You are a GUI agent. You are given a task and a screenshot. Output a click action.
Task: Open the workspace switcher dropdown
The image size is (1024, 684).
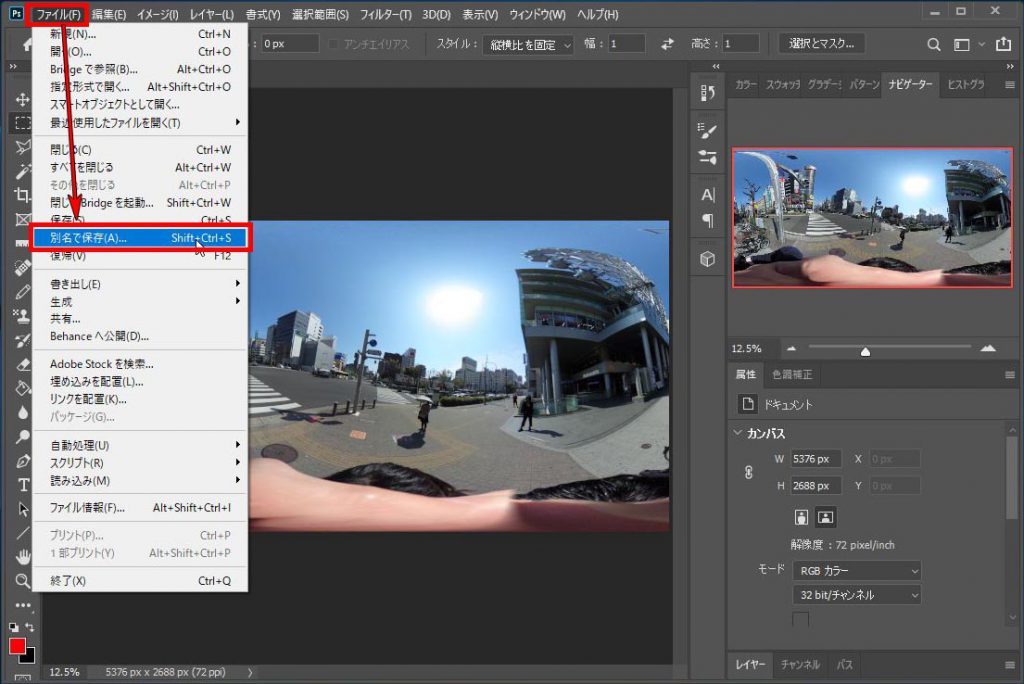tap(967, 44)
